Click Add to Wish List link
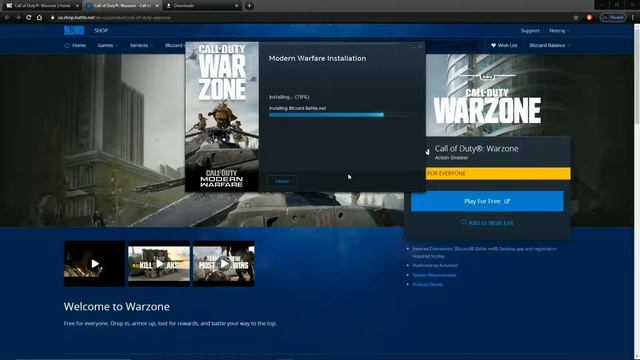Screen dimensions: 640x360 tap(487, 223)
